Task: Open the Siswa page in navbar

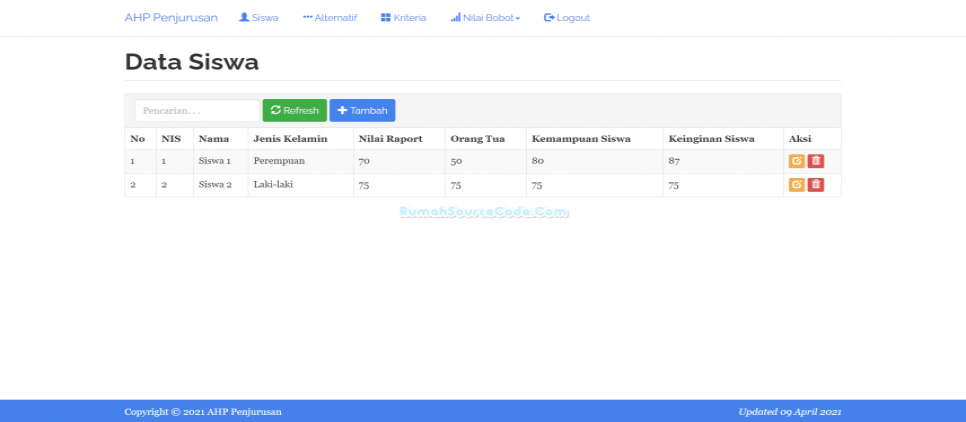Action: point(259,18)
